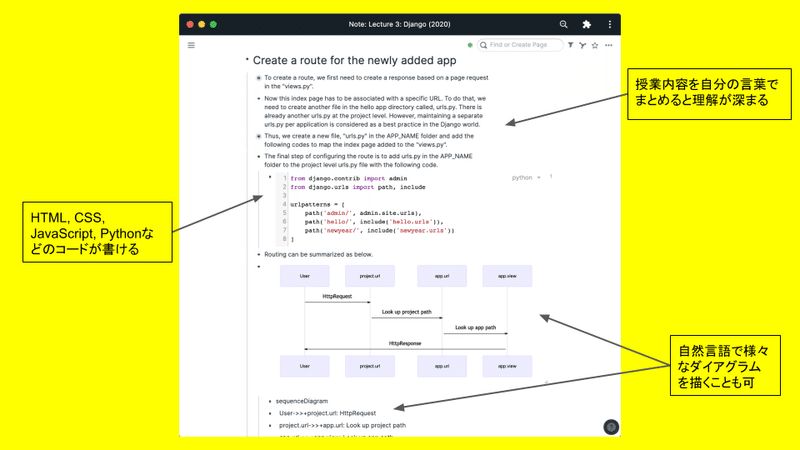Open the horizontal three-dot page options
800x450 pixels.
tap(609, 45)
